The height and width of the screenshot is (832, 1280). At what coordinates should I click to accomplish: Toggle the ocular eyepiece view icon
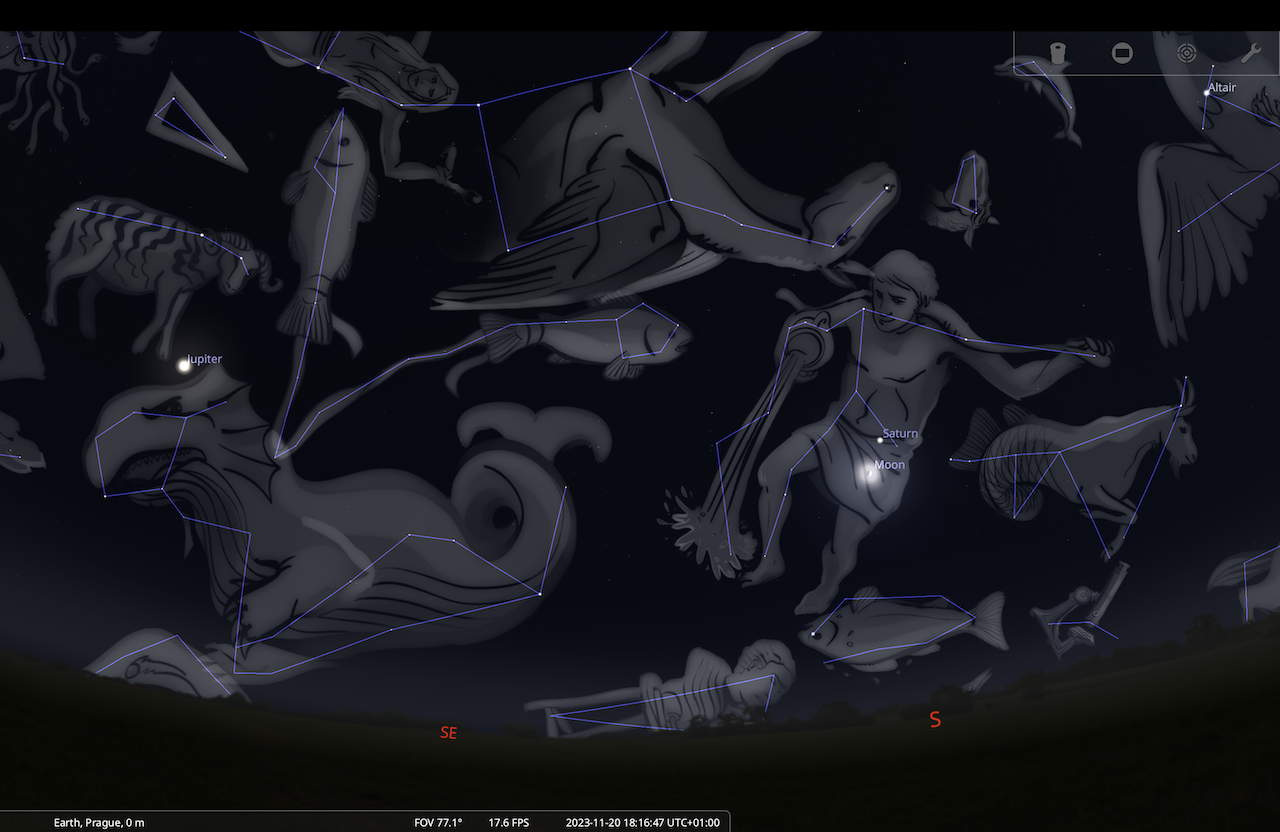(x=1059, y=53)
